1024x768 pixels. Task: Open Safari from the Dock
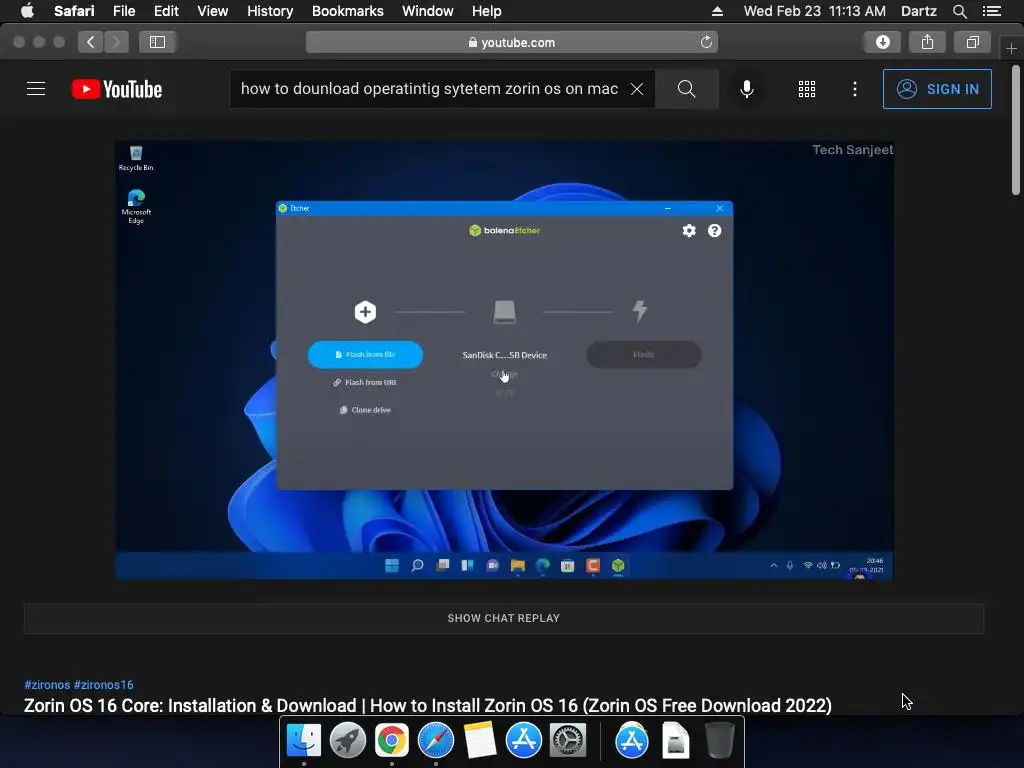[436, 741]
